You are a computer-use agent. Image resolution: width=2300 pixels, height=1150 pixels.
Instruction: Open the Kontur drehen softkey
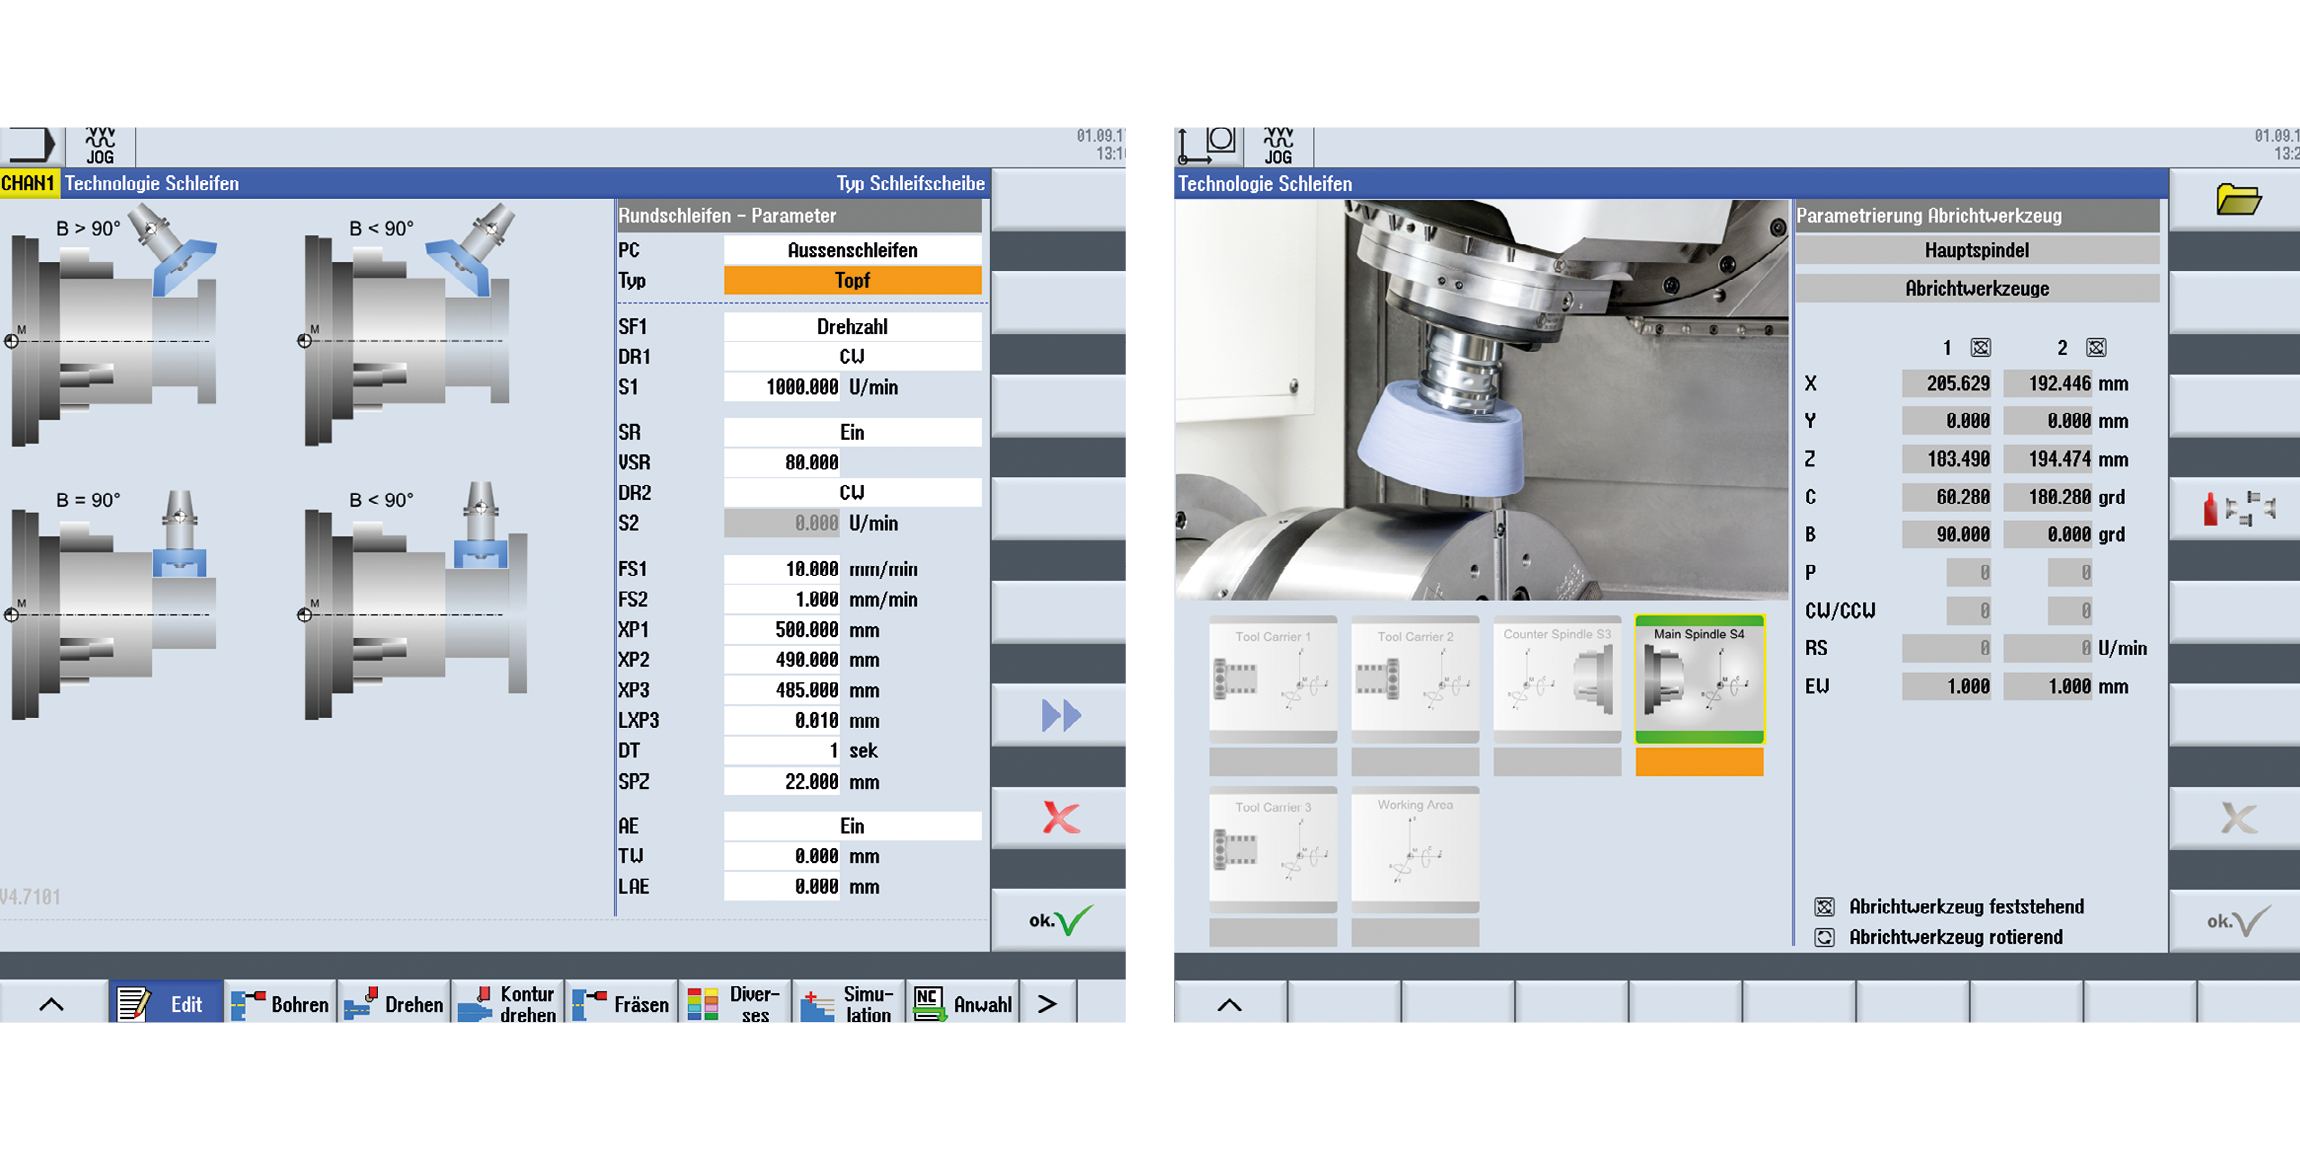pos(508,1003)
